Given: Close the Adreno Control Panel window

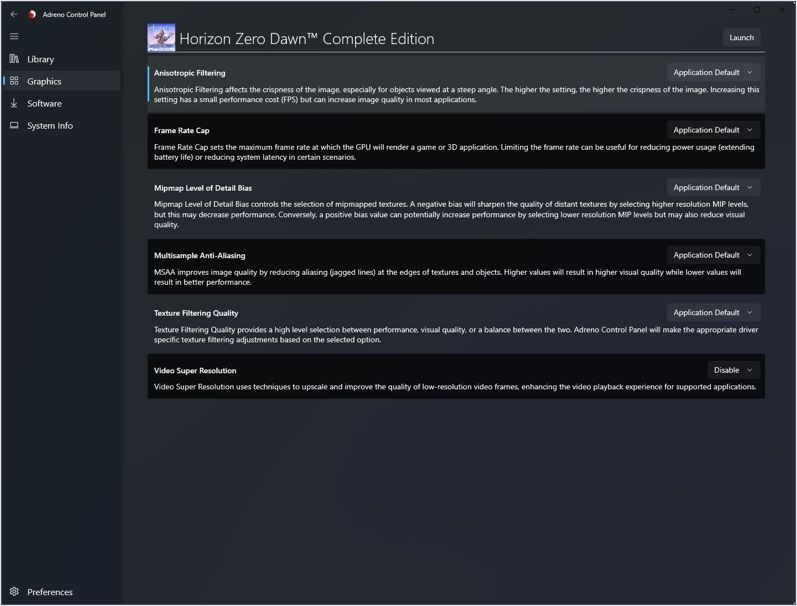Looking at the screenshot, I should 782,10.
